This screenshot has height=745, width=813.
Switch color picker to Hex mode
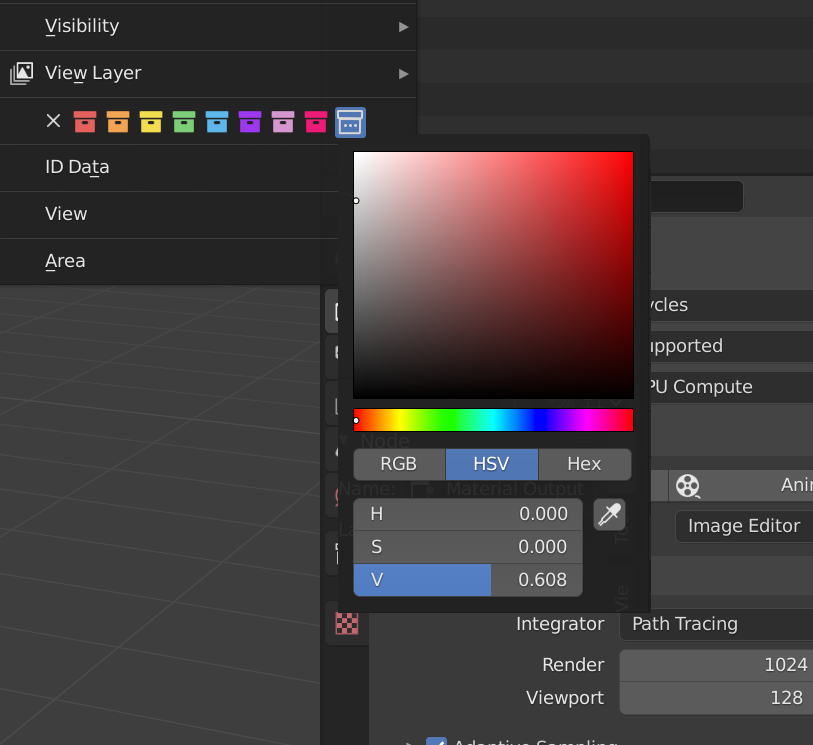(585, 464)
